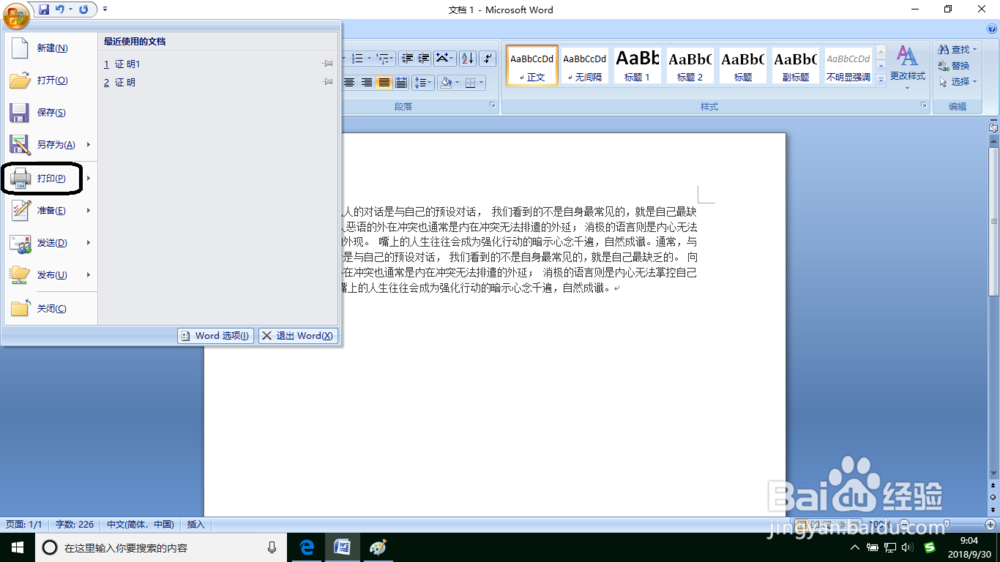Click the Word help question mark icon

(992, 29)
